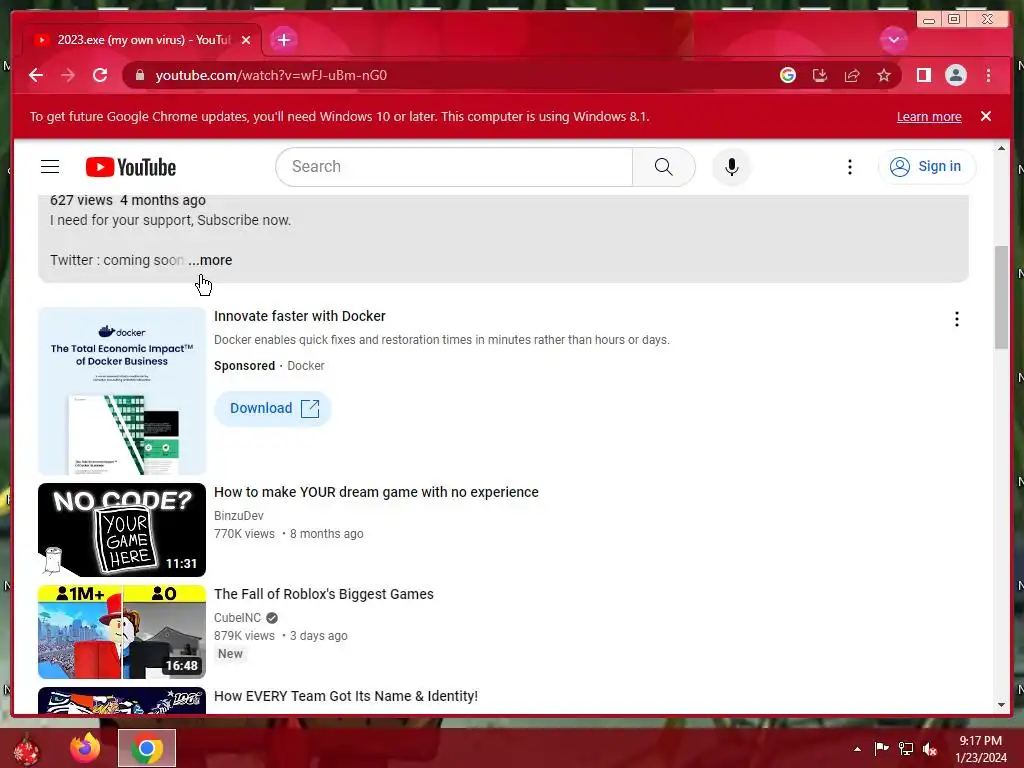Open the Docker ad thumbnail

tap(122, 391)
